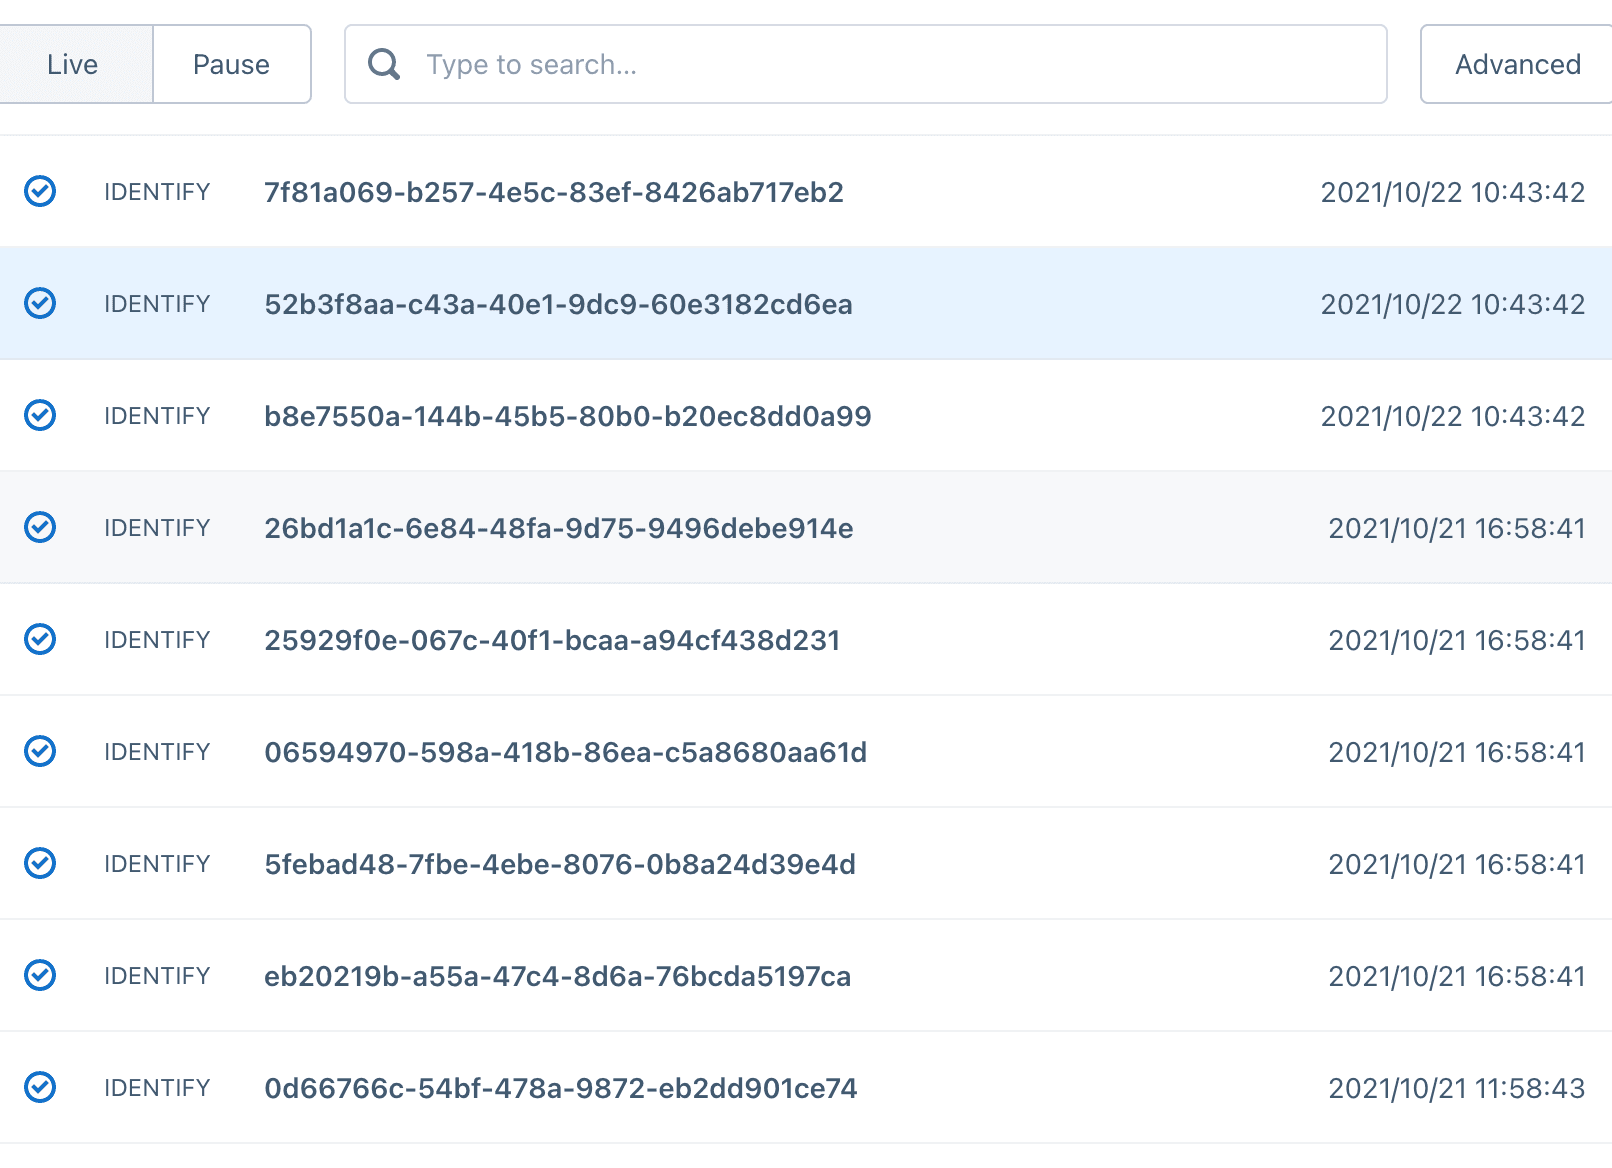Click the search magnifier icon
Viewport: 1612px width, 1168px height.
[384, 65]
